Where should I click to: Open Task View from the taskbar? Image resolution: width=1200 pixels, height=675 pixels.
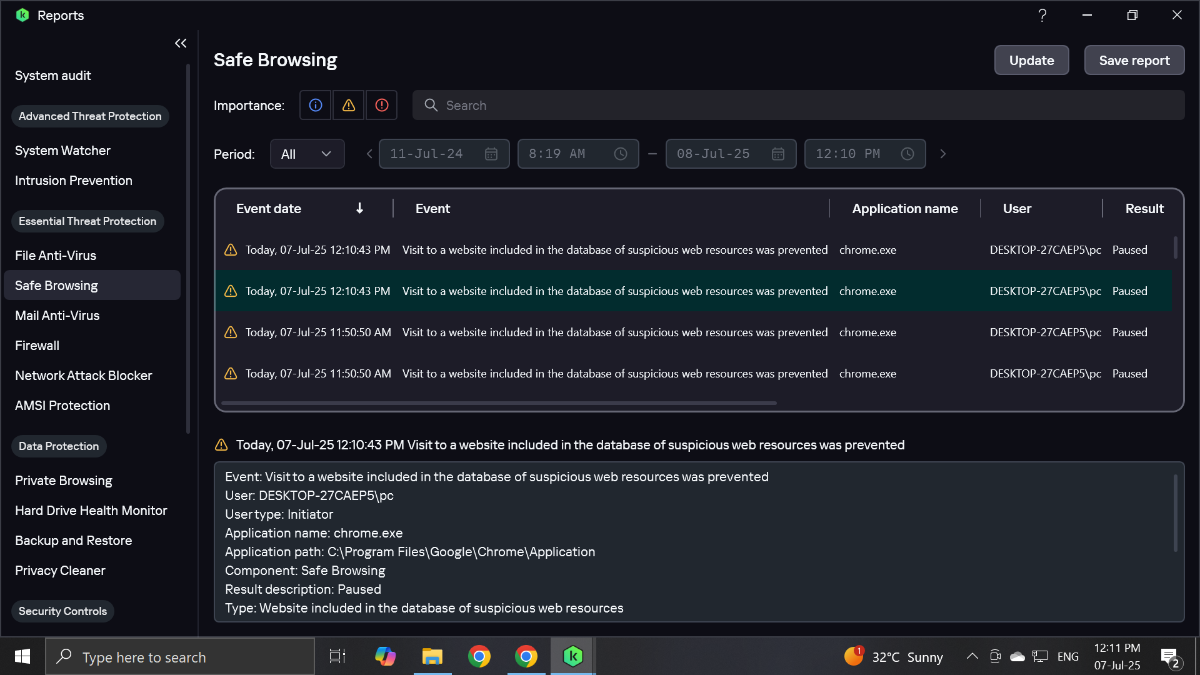click(338, 656)
